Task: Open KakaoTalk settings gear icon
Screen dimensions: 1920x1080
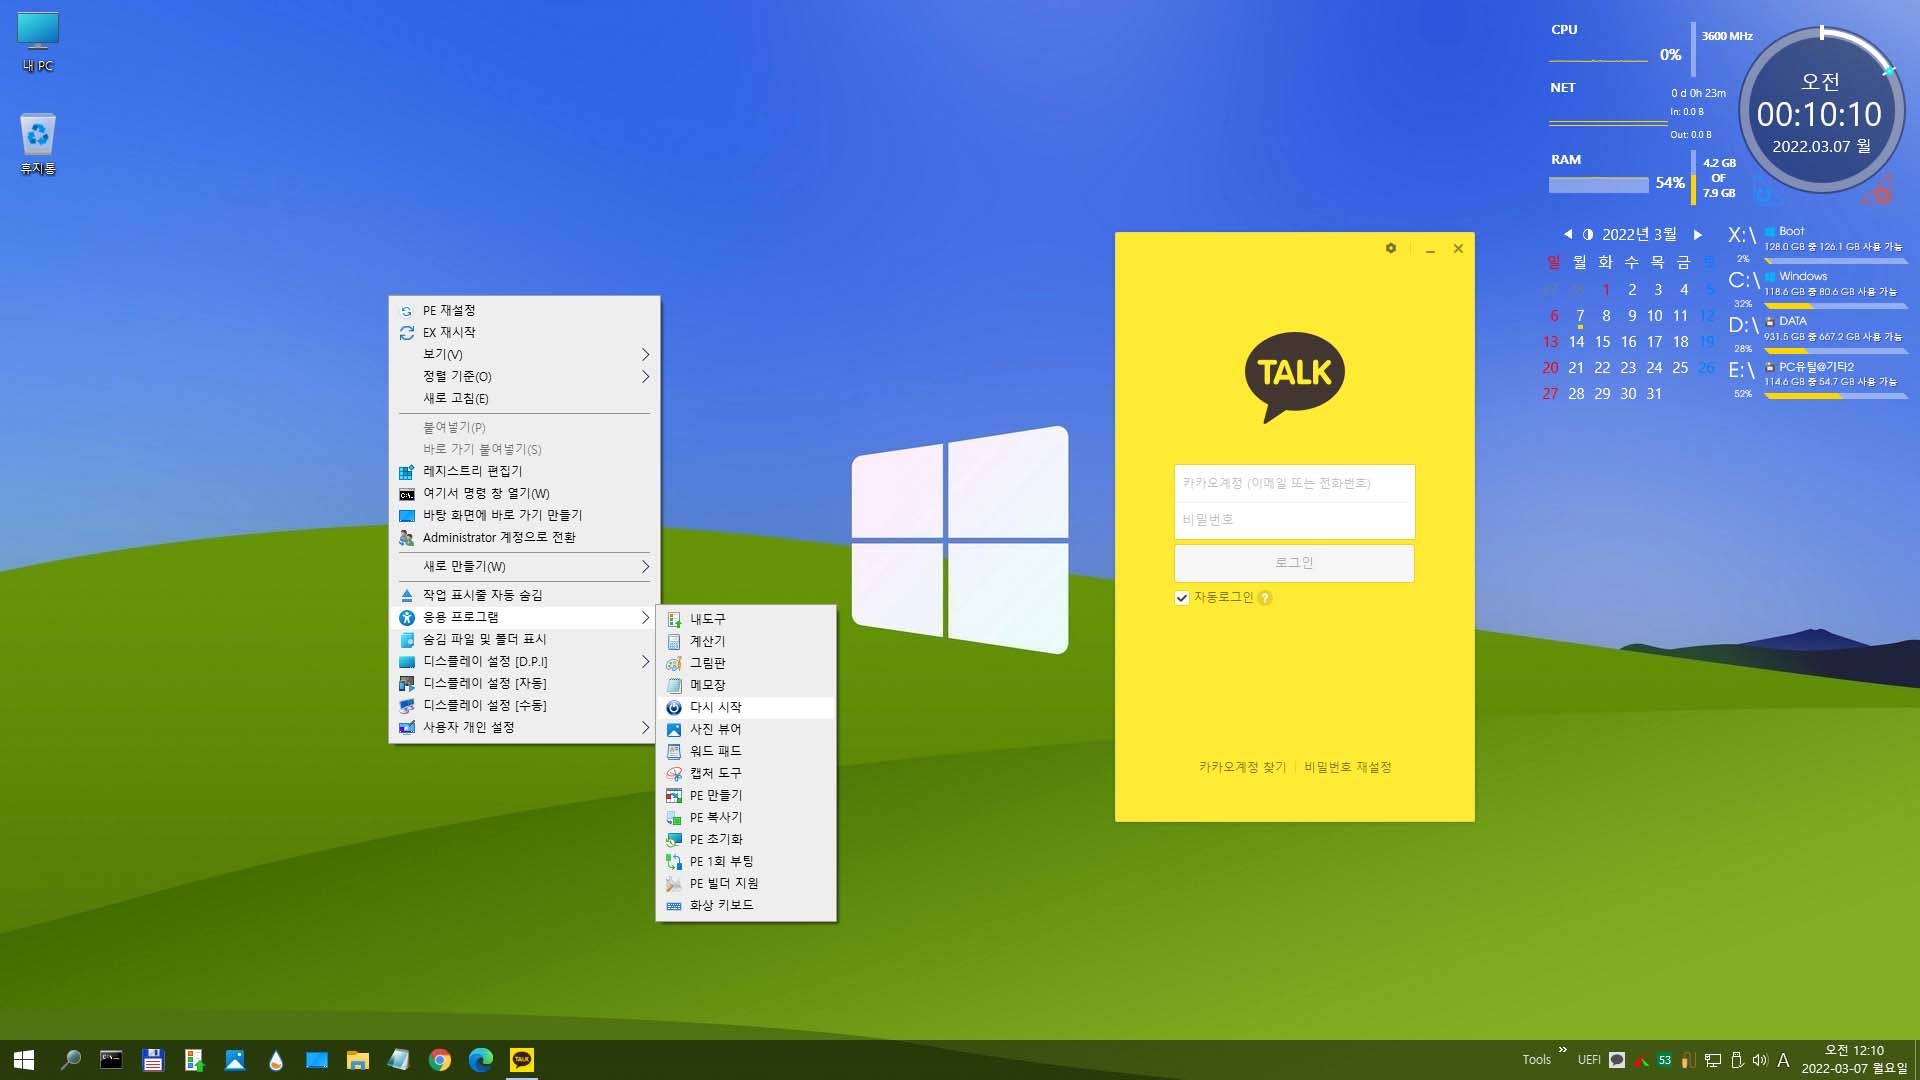Action: click(1391, 248)
